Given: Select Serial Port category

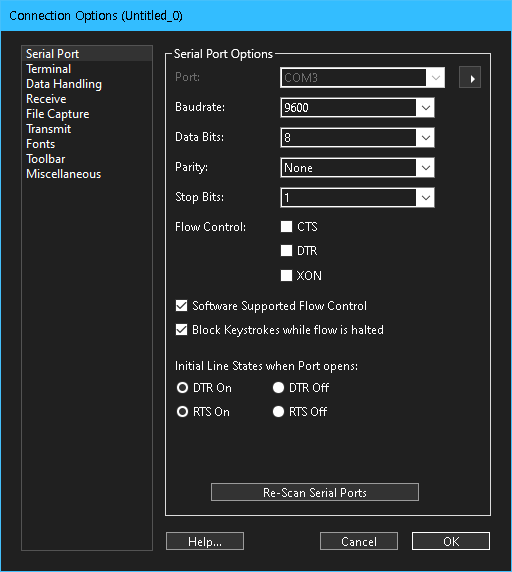Looking at the screenshot, I should [87, 54].
